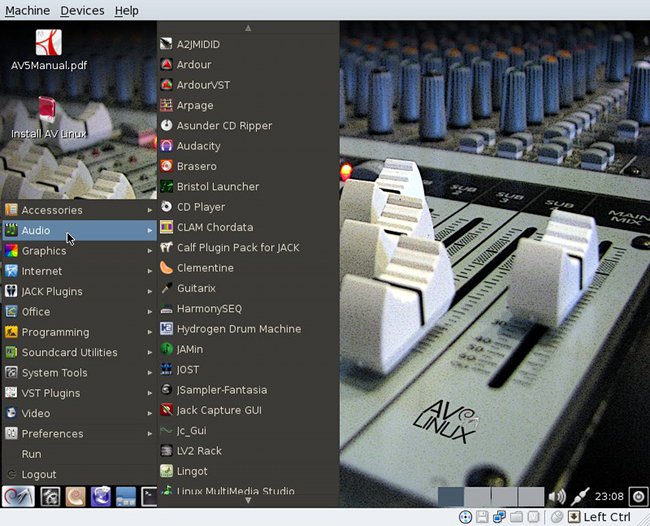The width and height of the screenshot is (650, 526).
Task: Open the Preferences category
Action: [79, 434]
